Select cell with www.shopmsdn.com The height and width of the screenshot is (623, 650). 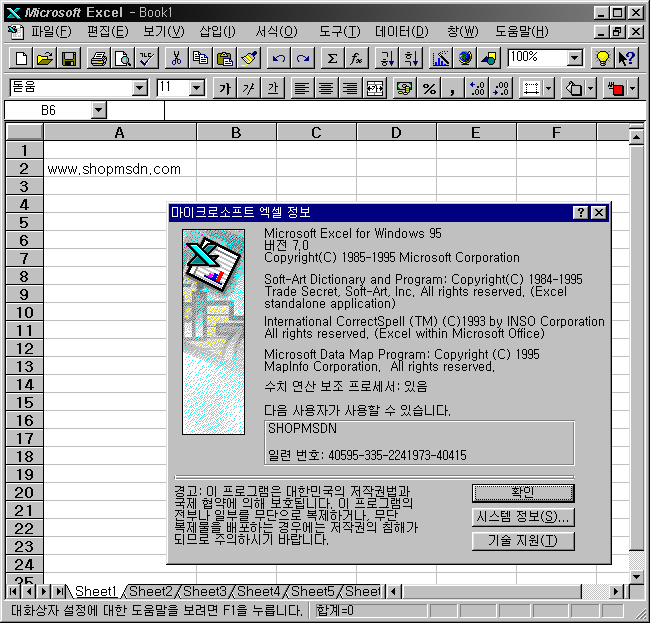coord(120,169)
